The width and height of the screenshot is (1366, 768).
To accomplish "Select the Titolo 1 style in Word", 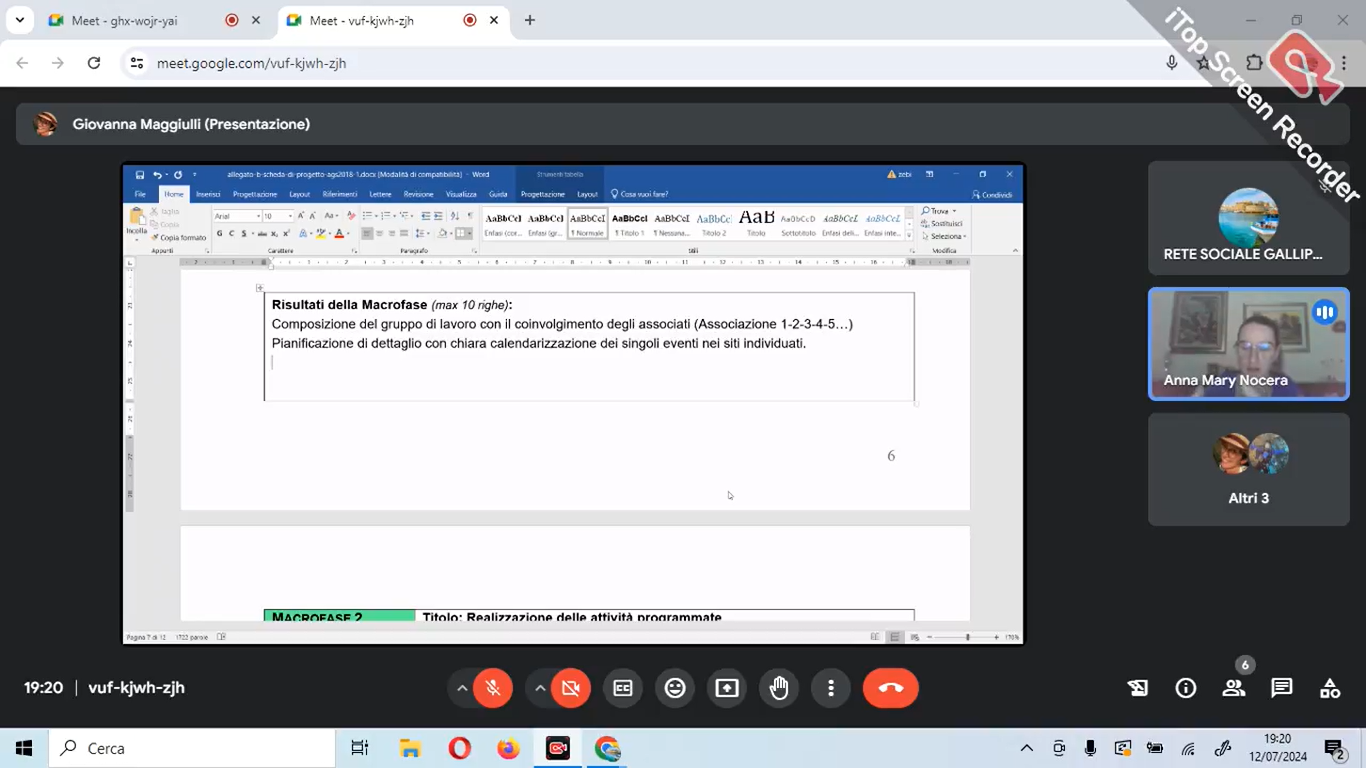I will [629, 224].
